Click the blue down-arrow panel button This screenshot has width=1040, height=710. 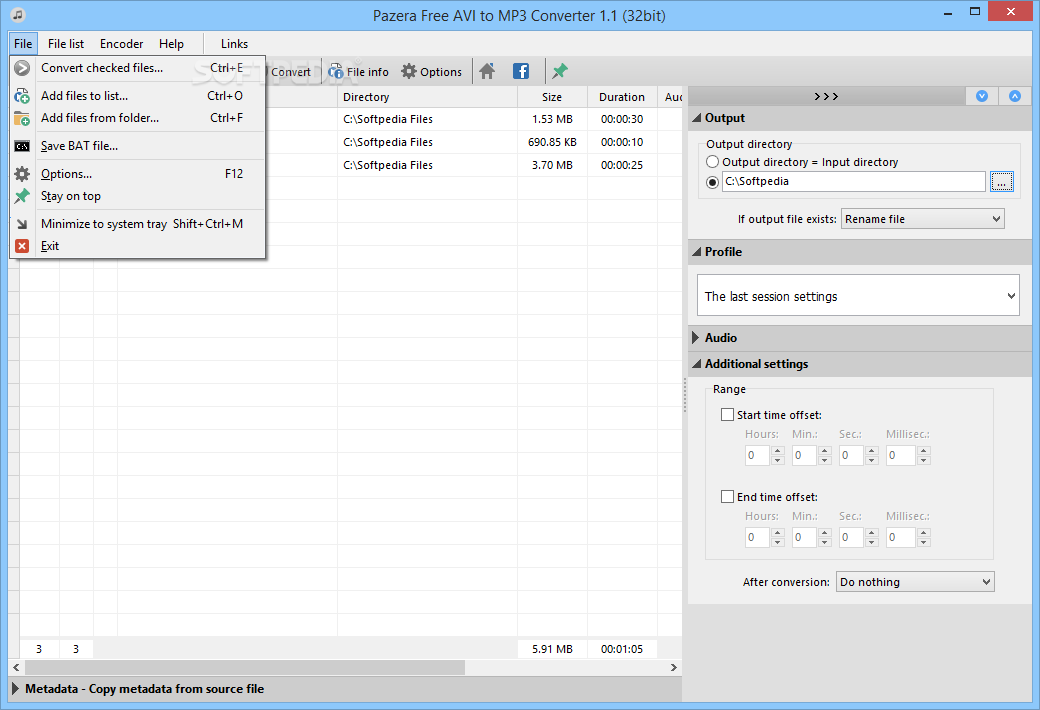pos(982,96)
